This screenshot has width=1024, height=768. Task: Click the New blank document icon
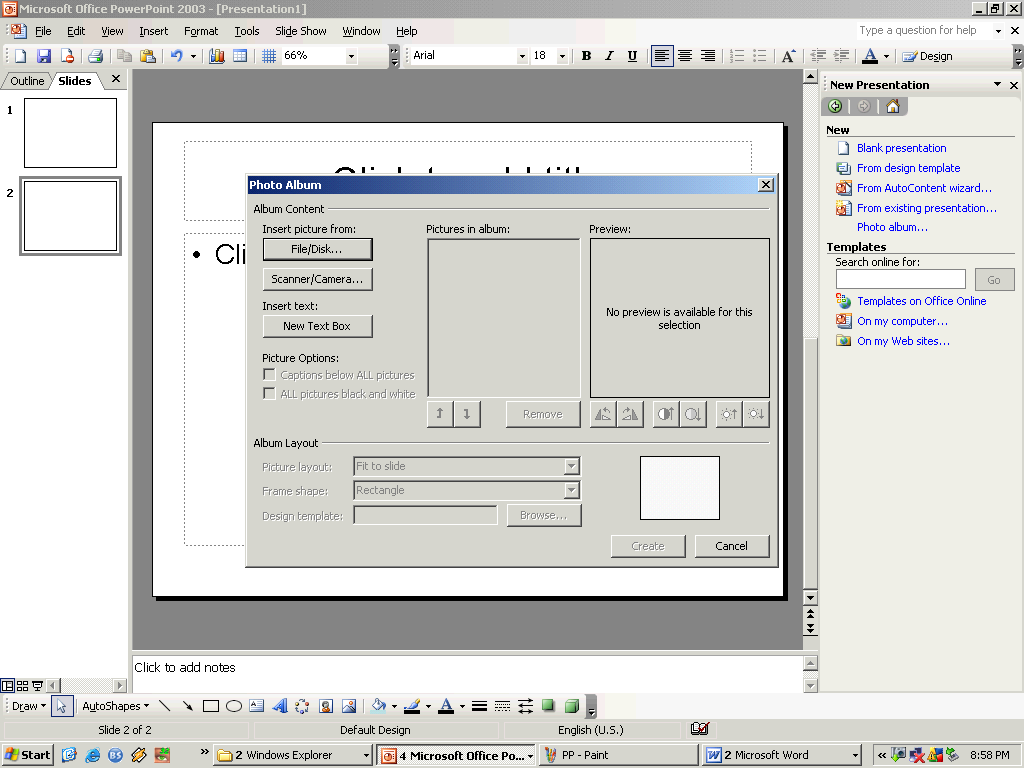click(x=20, y=56)
